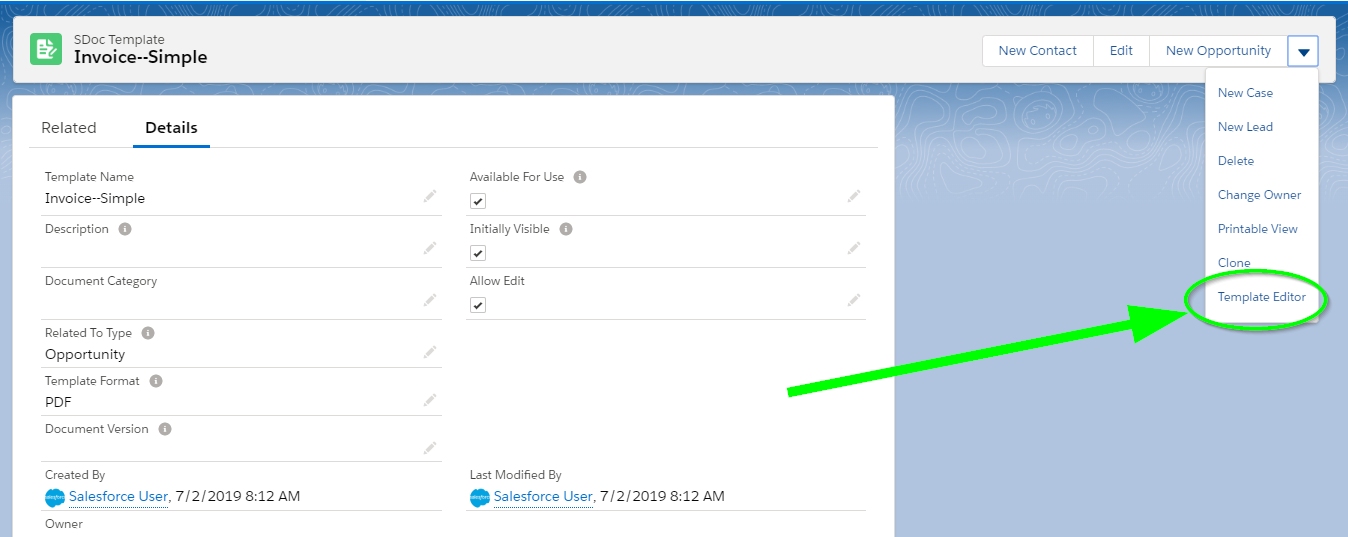Toggle the Initially Visible checkbox
The height and width of the screenshot is (537, 1348).
pyautogui.click(x=478, y=253)
